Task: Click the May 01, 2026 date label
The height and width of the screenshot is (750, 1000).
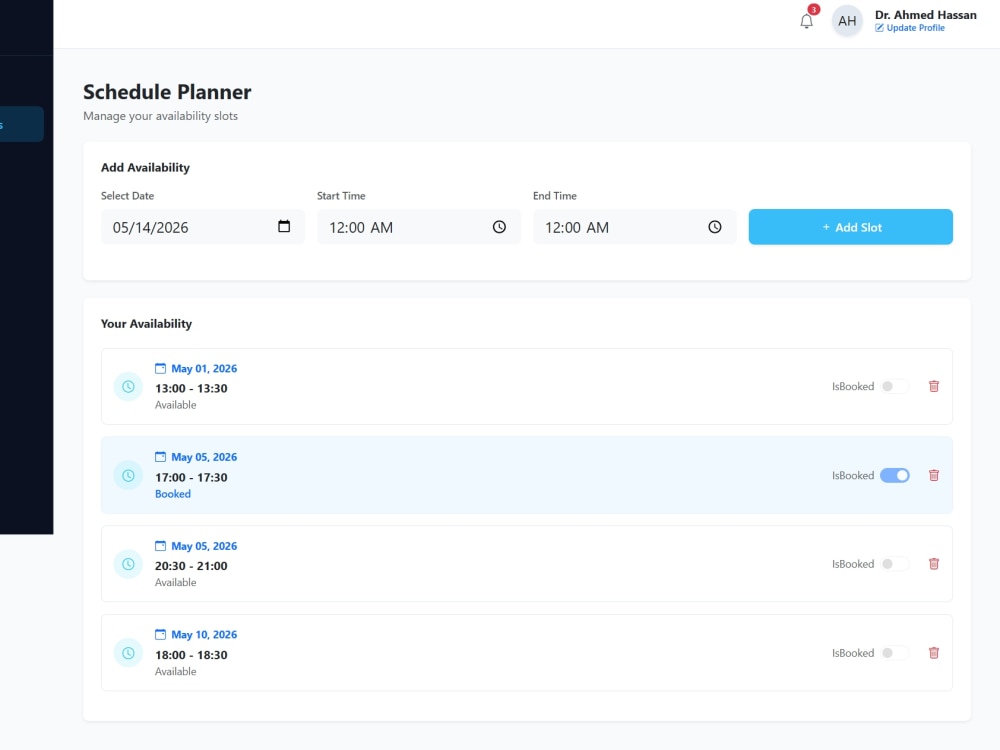Action: (204, 369)
